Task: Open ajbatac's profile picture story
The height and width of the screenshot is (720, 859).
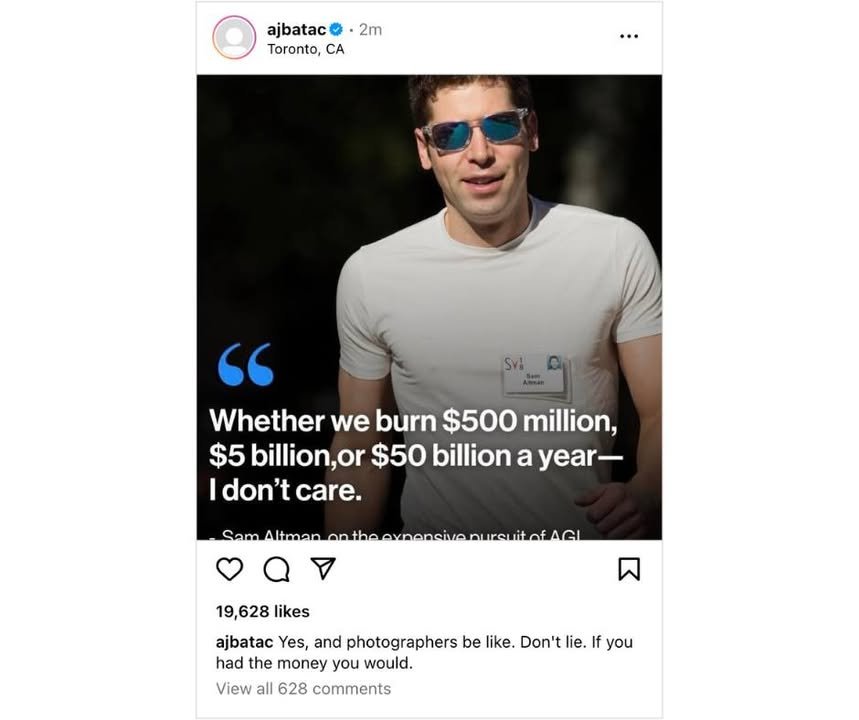Action: (x=234, y=37)
